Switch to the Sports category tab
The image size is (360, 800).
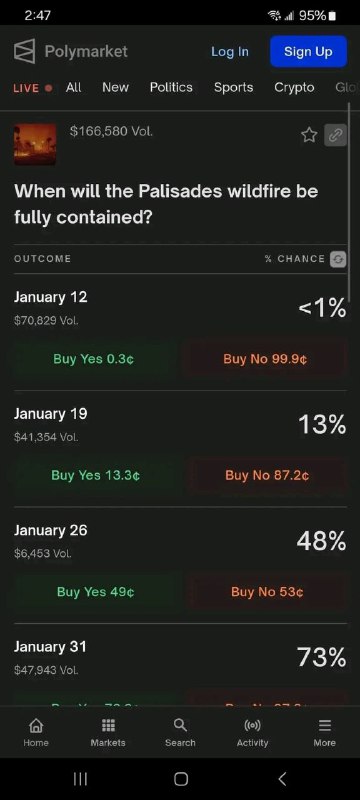click(x=234, y=88)
